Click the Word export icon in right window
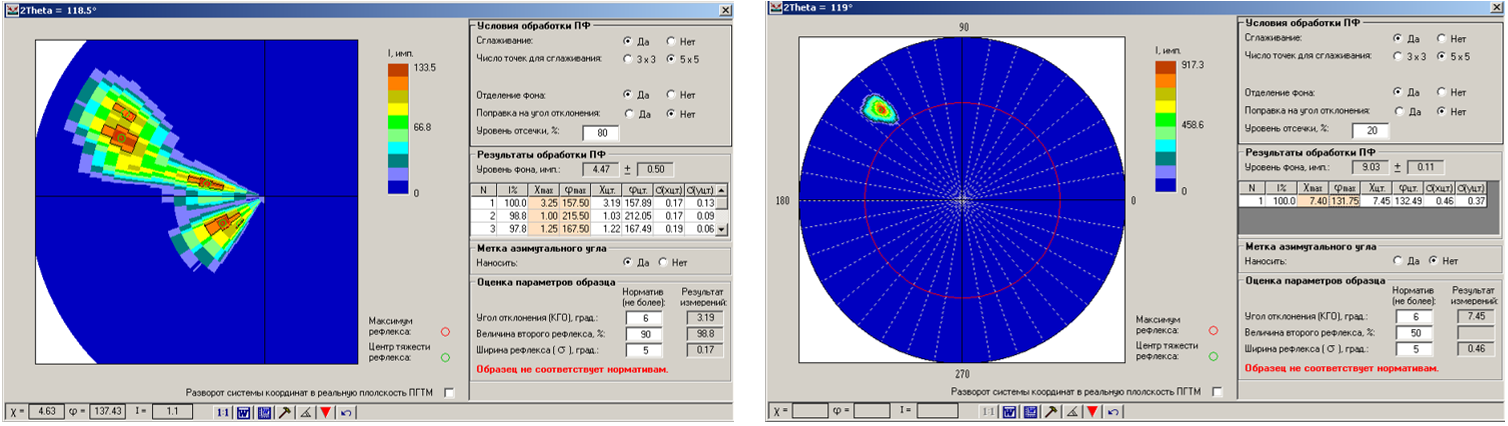Screen dimensions: 1508x426 1009,411
